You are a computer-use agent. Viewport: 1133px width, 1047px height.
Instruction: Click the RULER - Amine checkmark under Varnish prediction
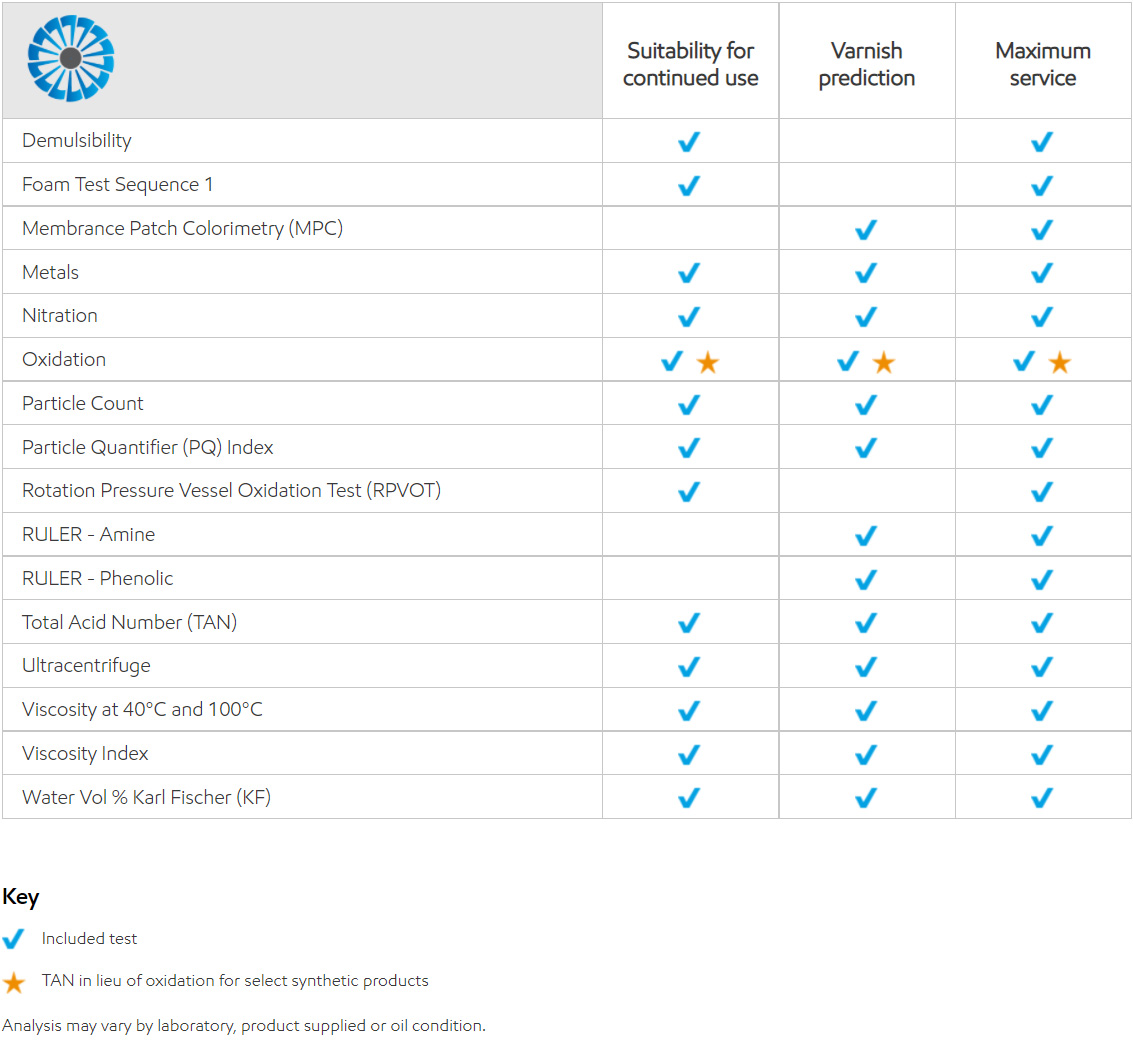click(866, 536)
